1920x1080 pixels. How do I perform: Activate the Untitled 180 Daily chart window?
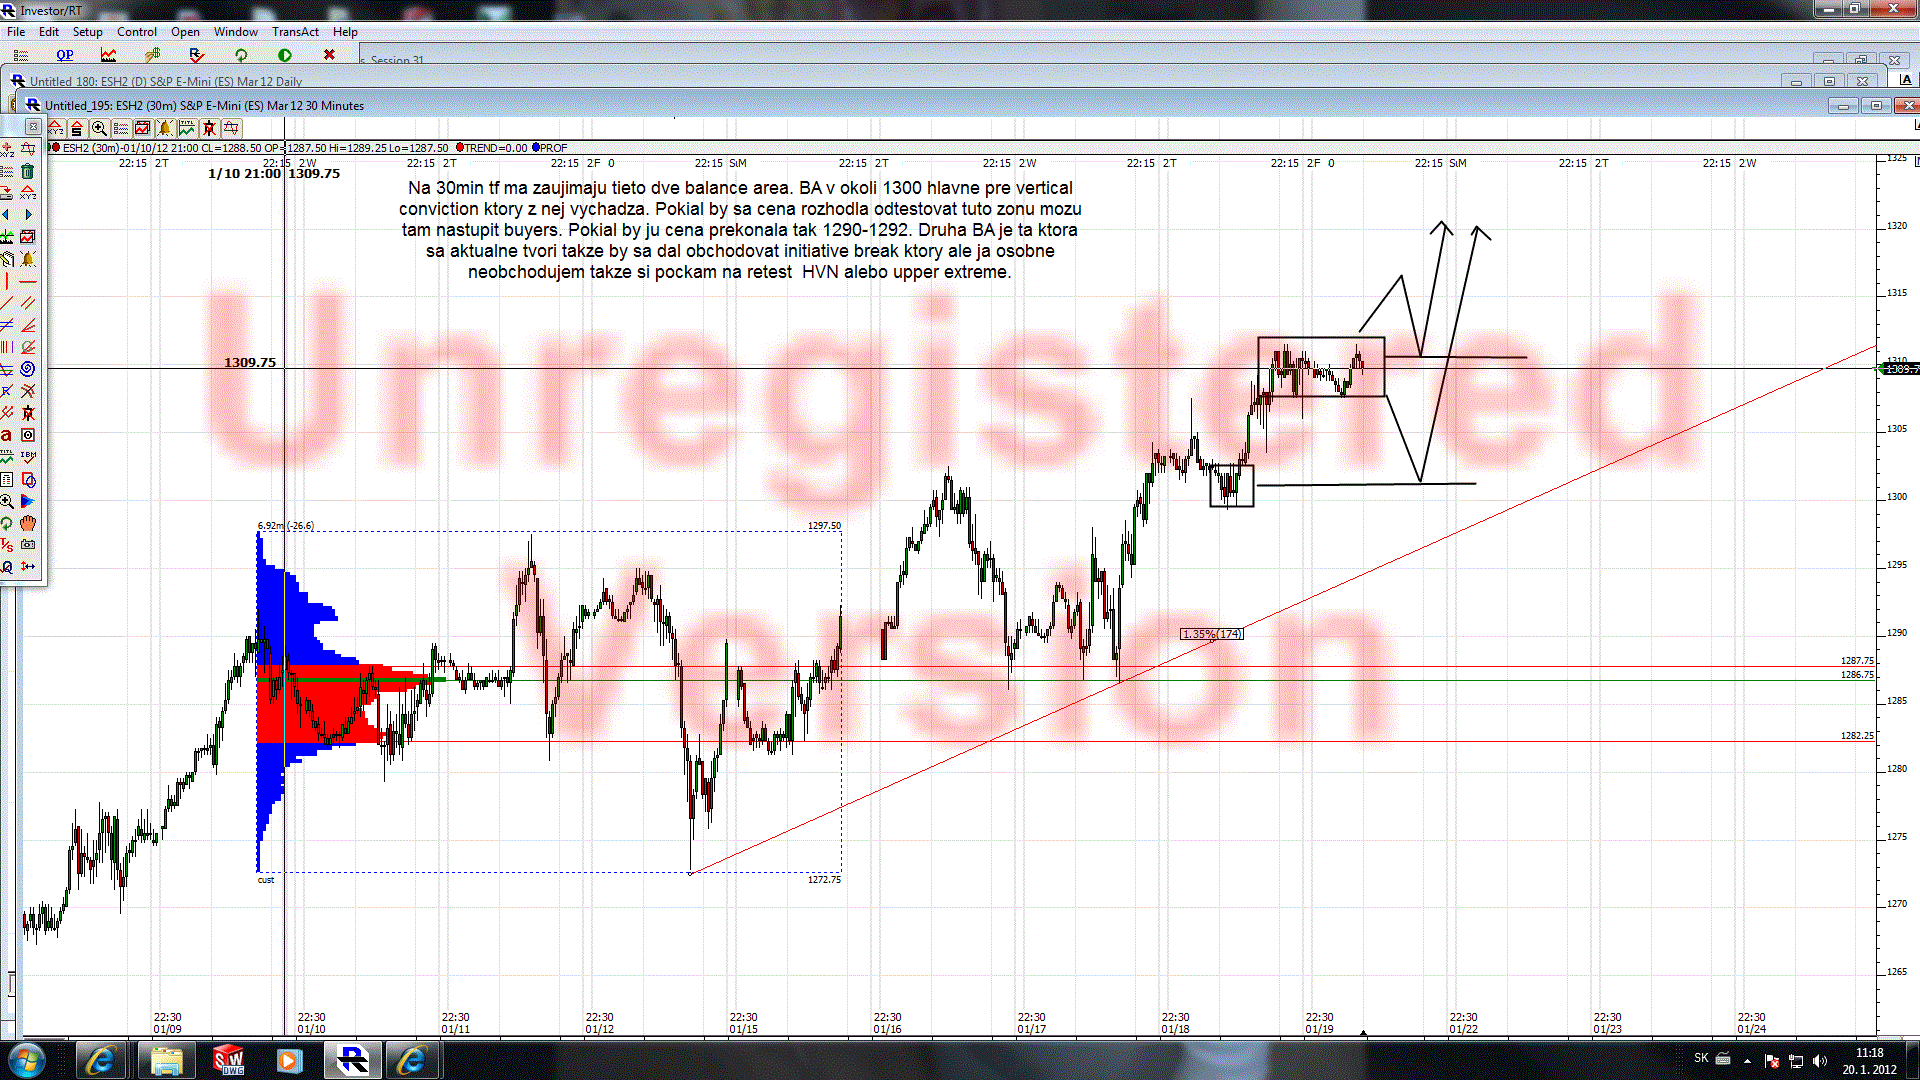165,81
